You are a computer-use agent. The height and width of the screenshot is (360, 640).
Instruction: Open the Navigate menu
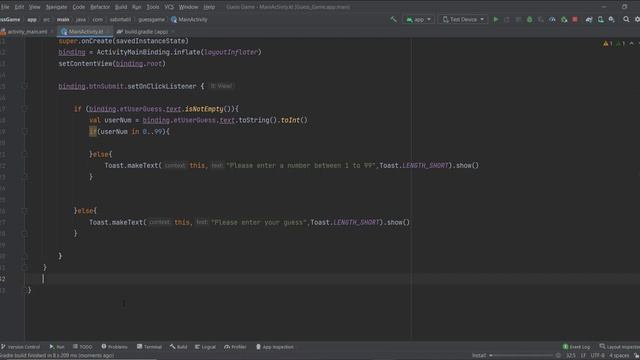coord(56,7)
